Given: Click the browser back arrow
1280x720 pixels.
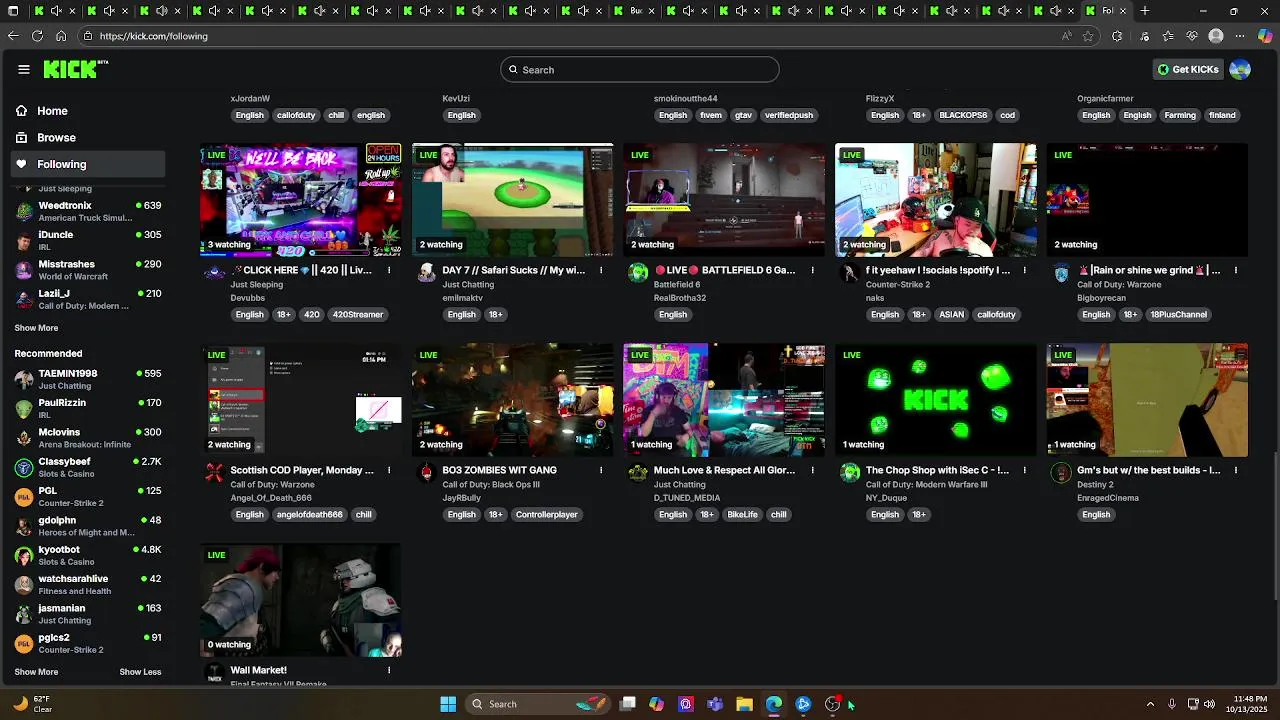Looking at the screenshot, I should point(13,36).
